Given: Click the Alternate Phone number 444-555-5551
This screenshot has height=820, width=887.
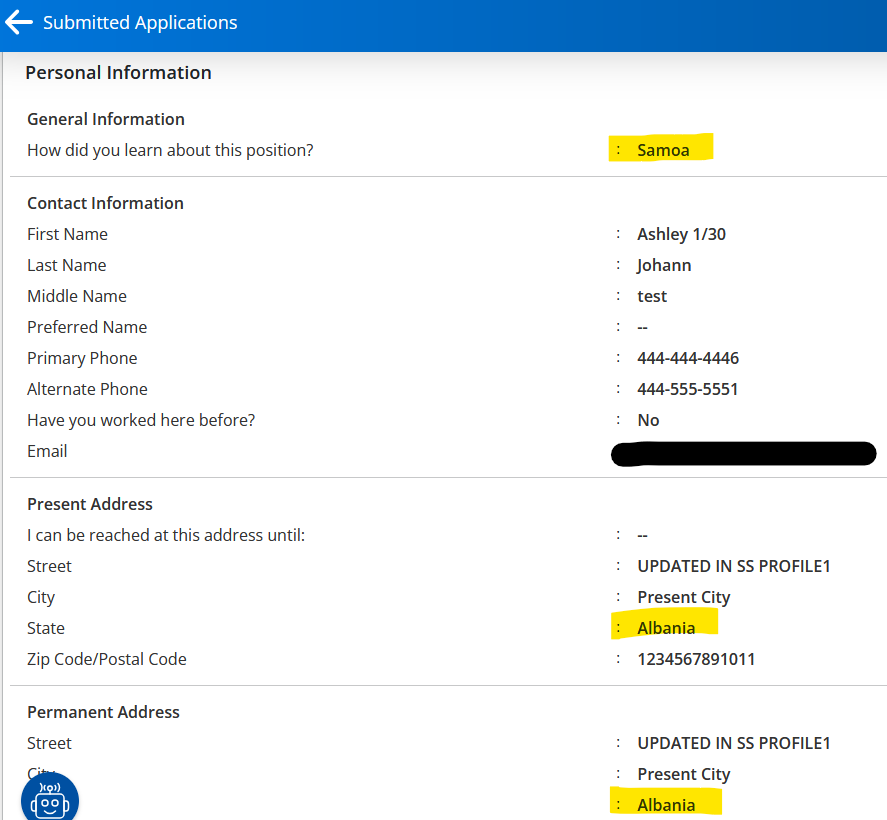Looking at the screenshot, I should 687,388.
